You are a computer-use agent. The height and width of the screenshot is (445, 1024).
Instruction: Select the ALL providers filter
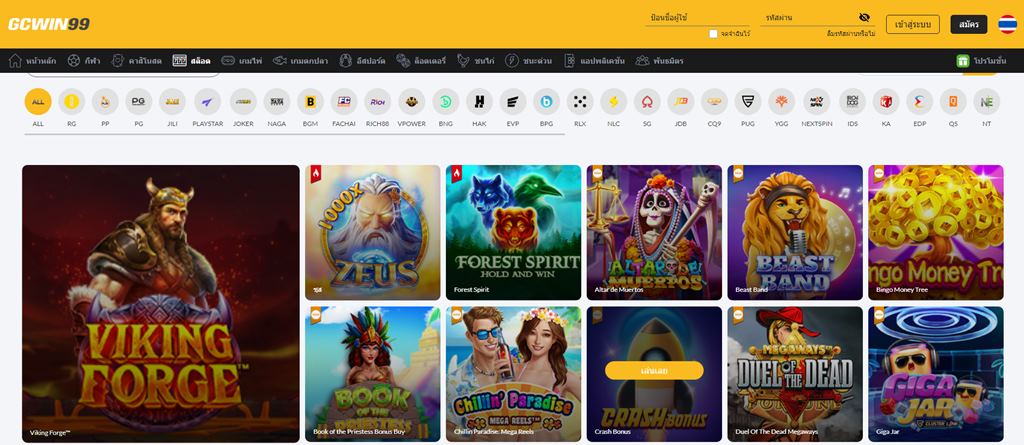coord(38,102)
